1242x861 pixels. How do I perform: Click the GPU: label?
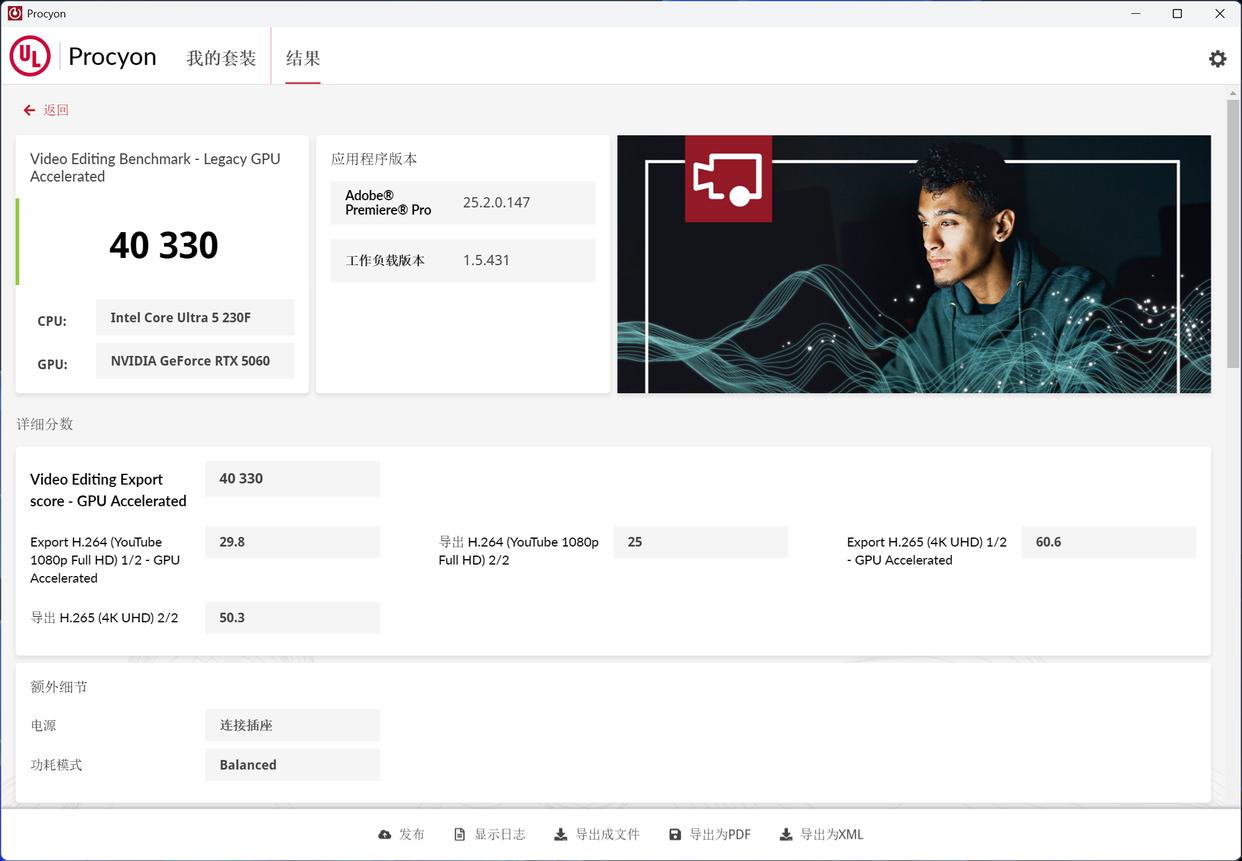point(52,364)
